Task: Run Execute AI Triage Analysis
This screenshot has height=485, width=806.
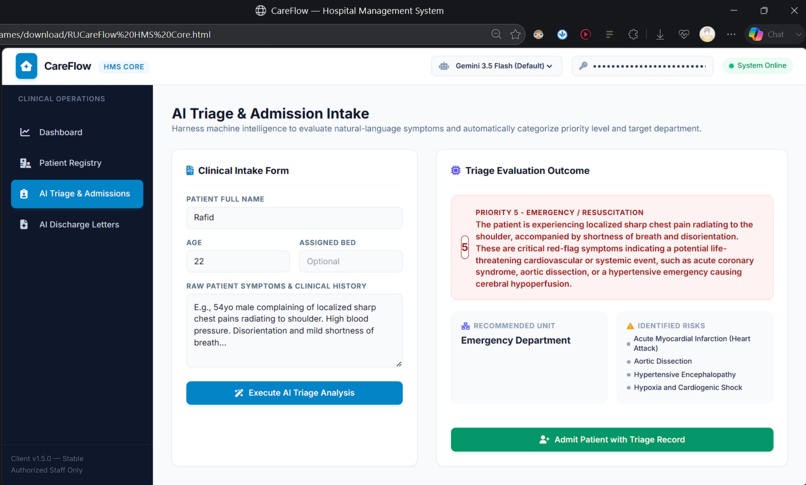Action: click(x=294, y=393)
